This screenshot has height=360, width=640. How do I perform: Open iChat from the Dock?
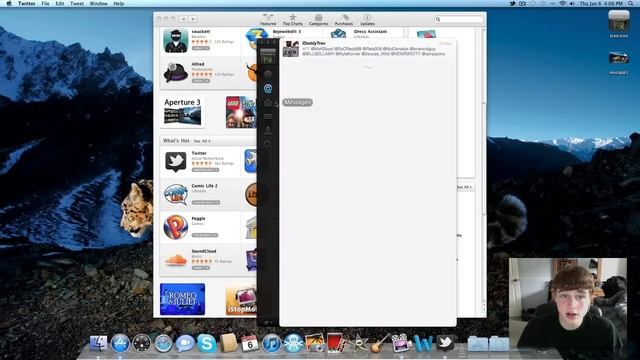185,344
